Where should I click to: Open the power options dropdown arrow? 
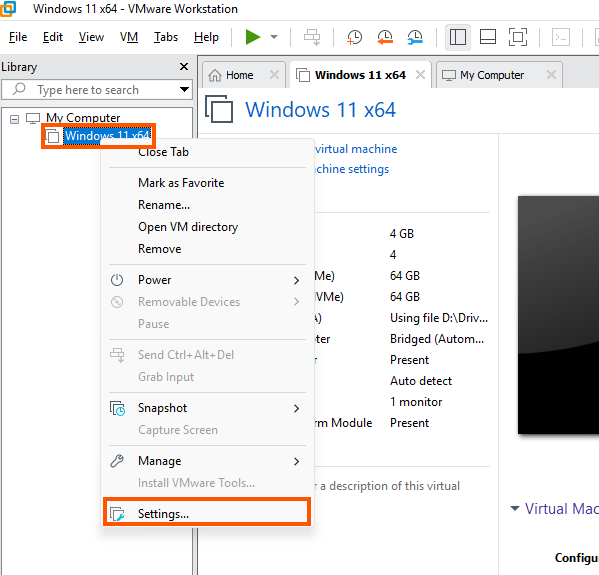pos(274,37)
